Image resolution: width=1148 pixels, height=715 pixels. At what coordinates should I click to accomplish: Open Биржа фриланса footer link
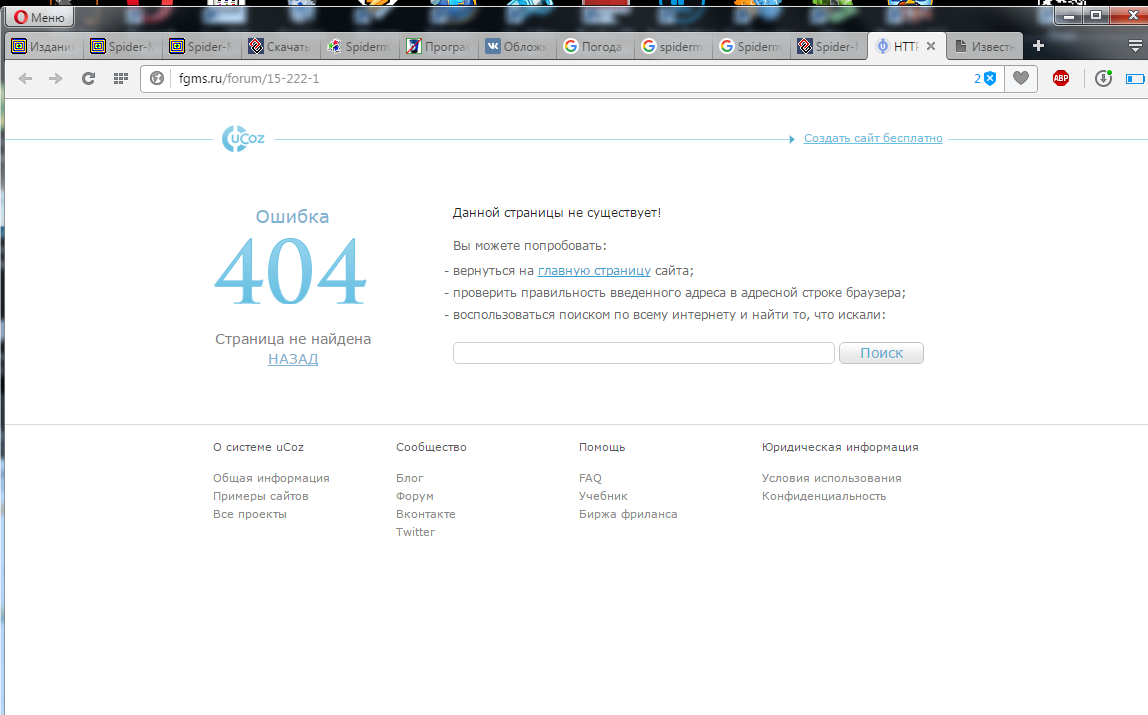click(628, 514)
